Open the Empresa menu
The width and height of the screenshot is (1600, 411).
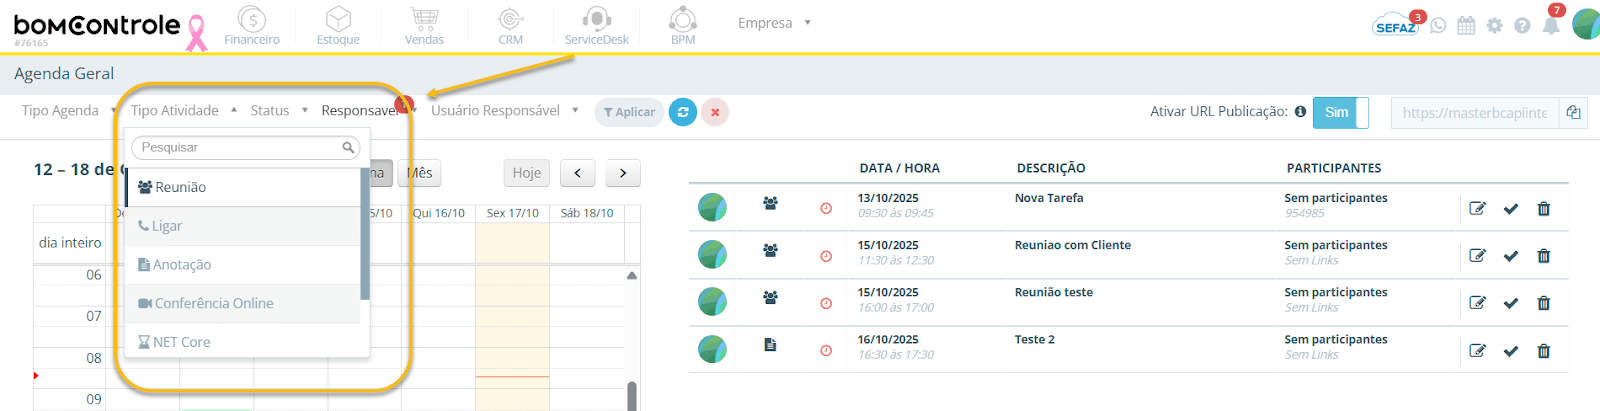coord(774,22)
